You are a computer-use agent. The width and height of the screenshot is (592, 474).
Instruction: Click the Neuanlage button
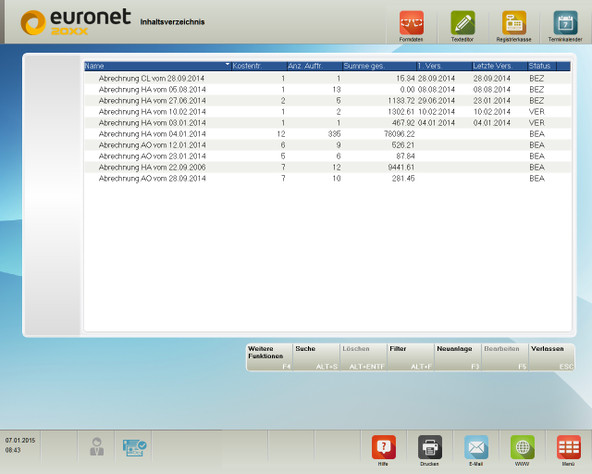click(x=457, y=357)
